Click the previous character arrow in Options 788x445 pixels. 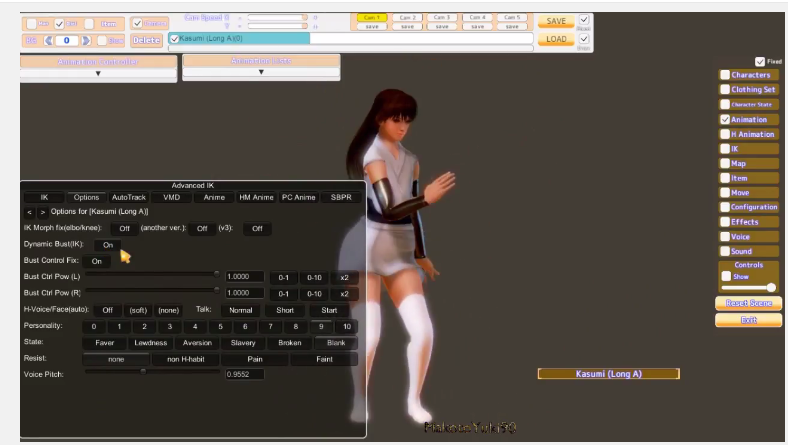click(x=29, y=212)
